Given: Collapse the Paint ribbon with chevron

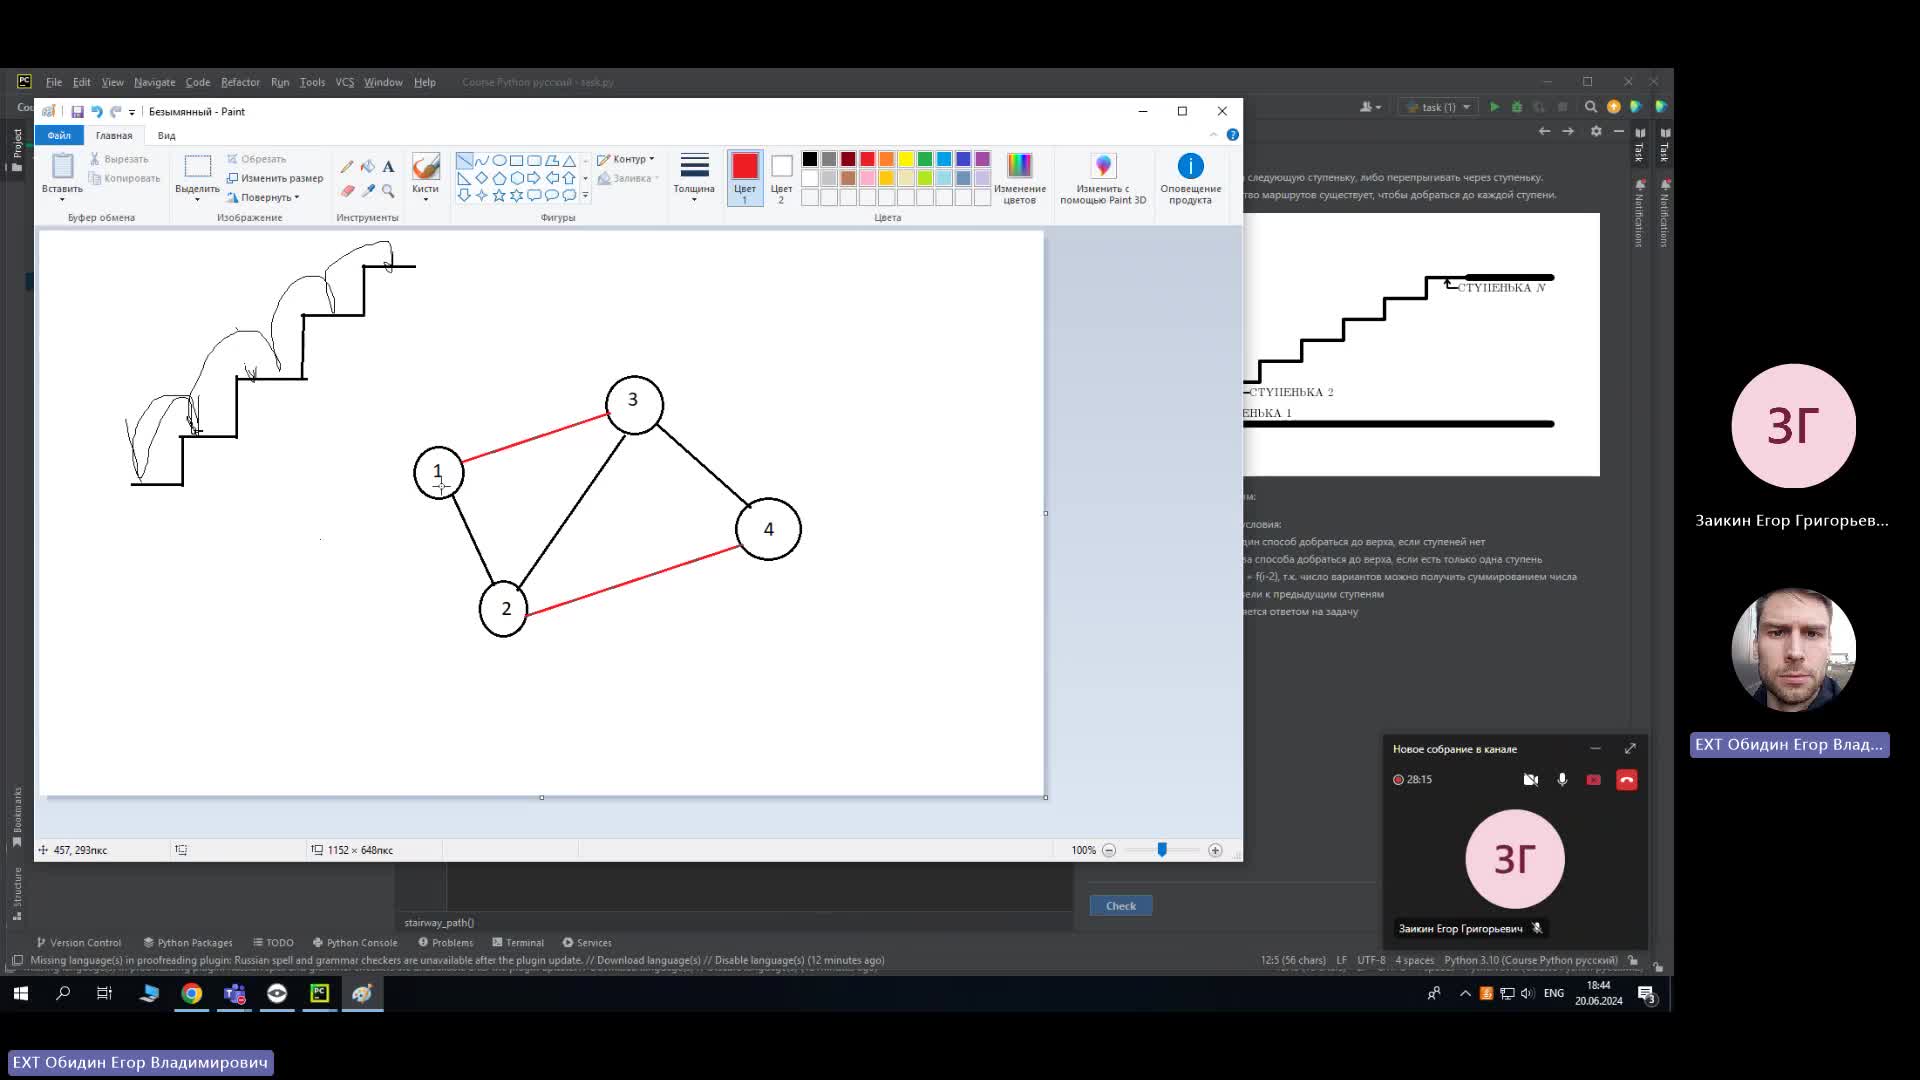Looking at the screenshot, I should tap(1214, 135).
